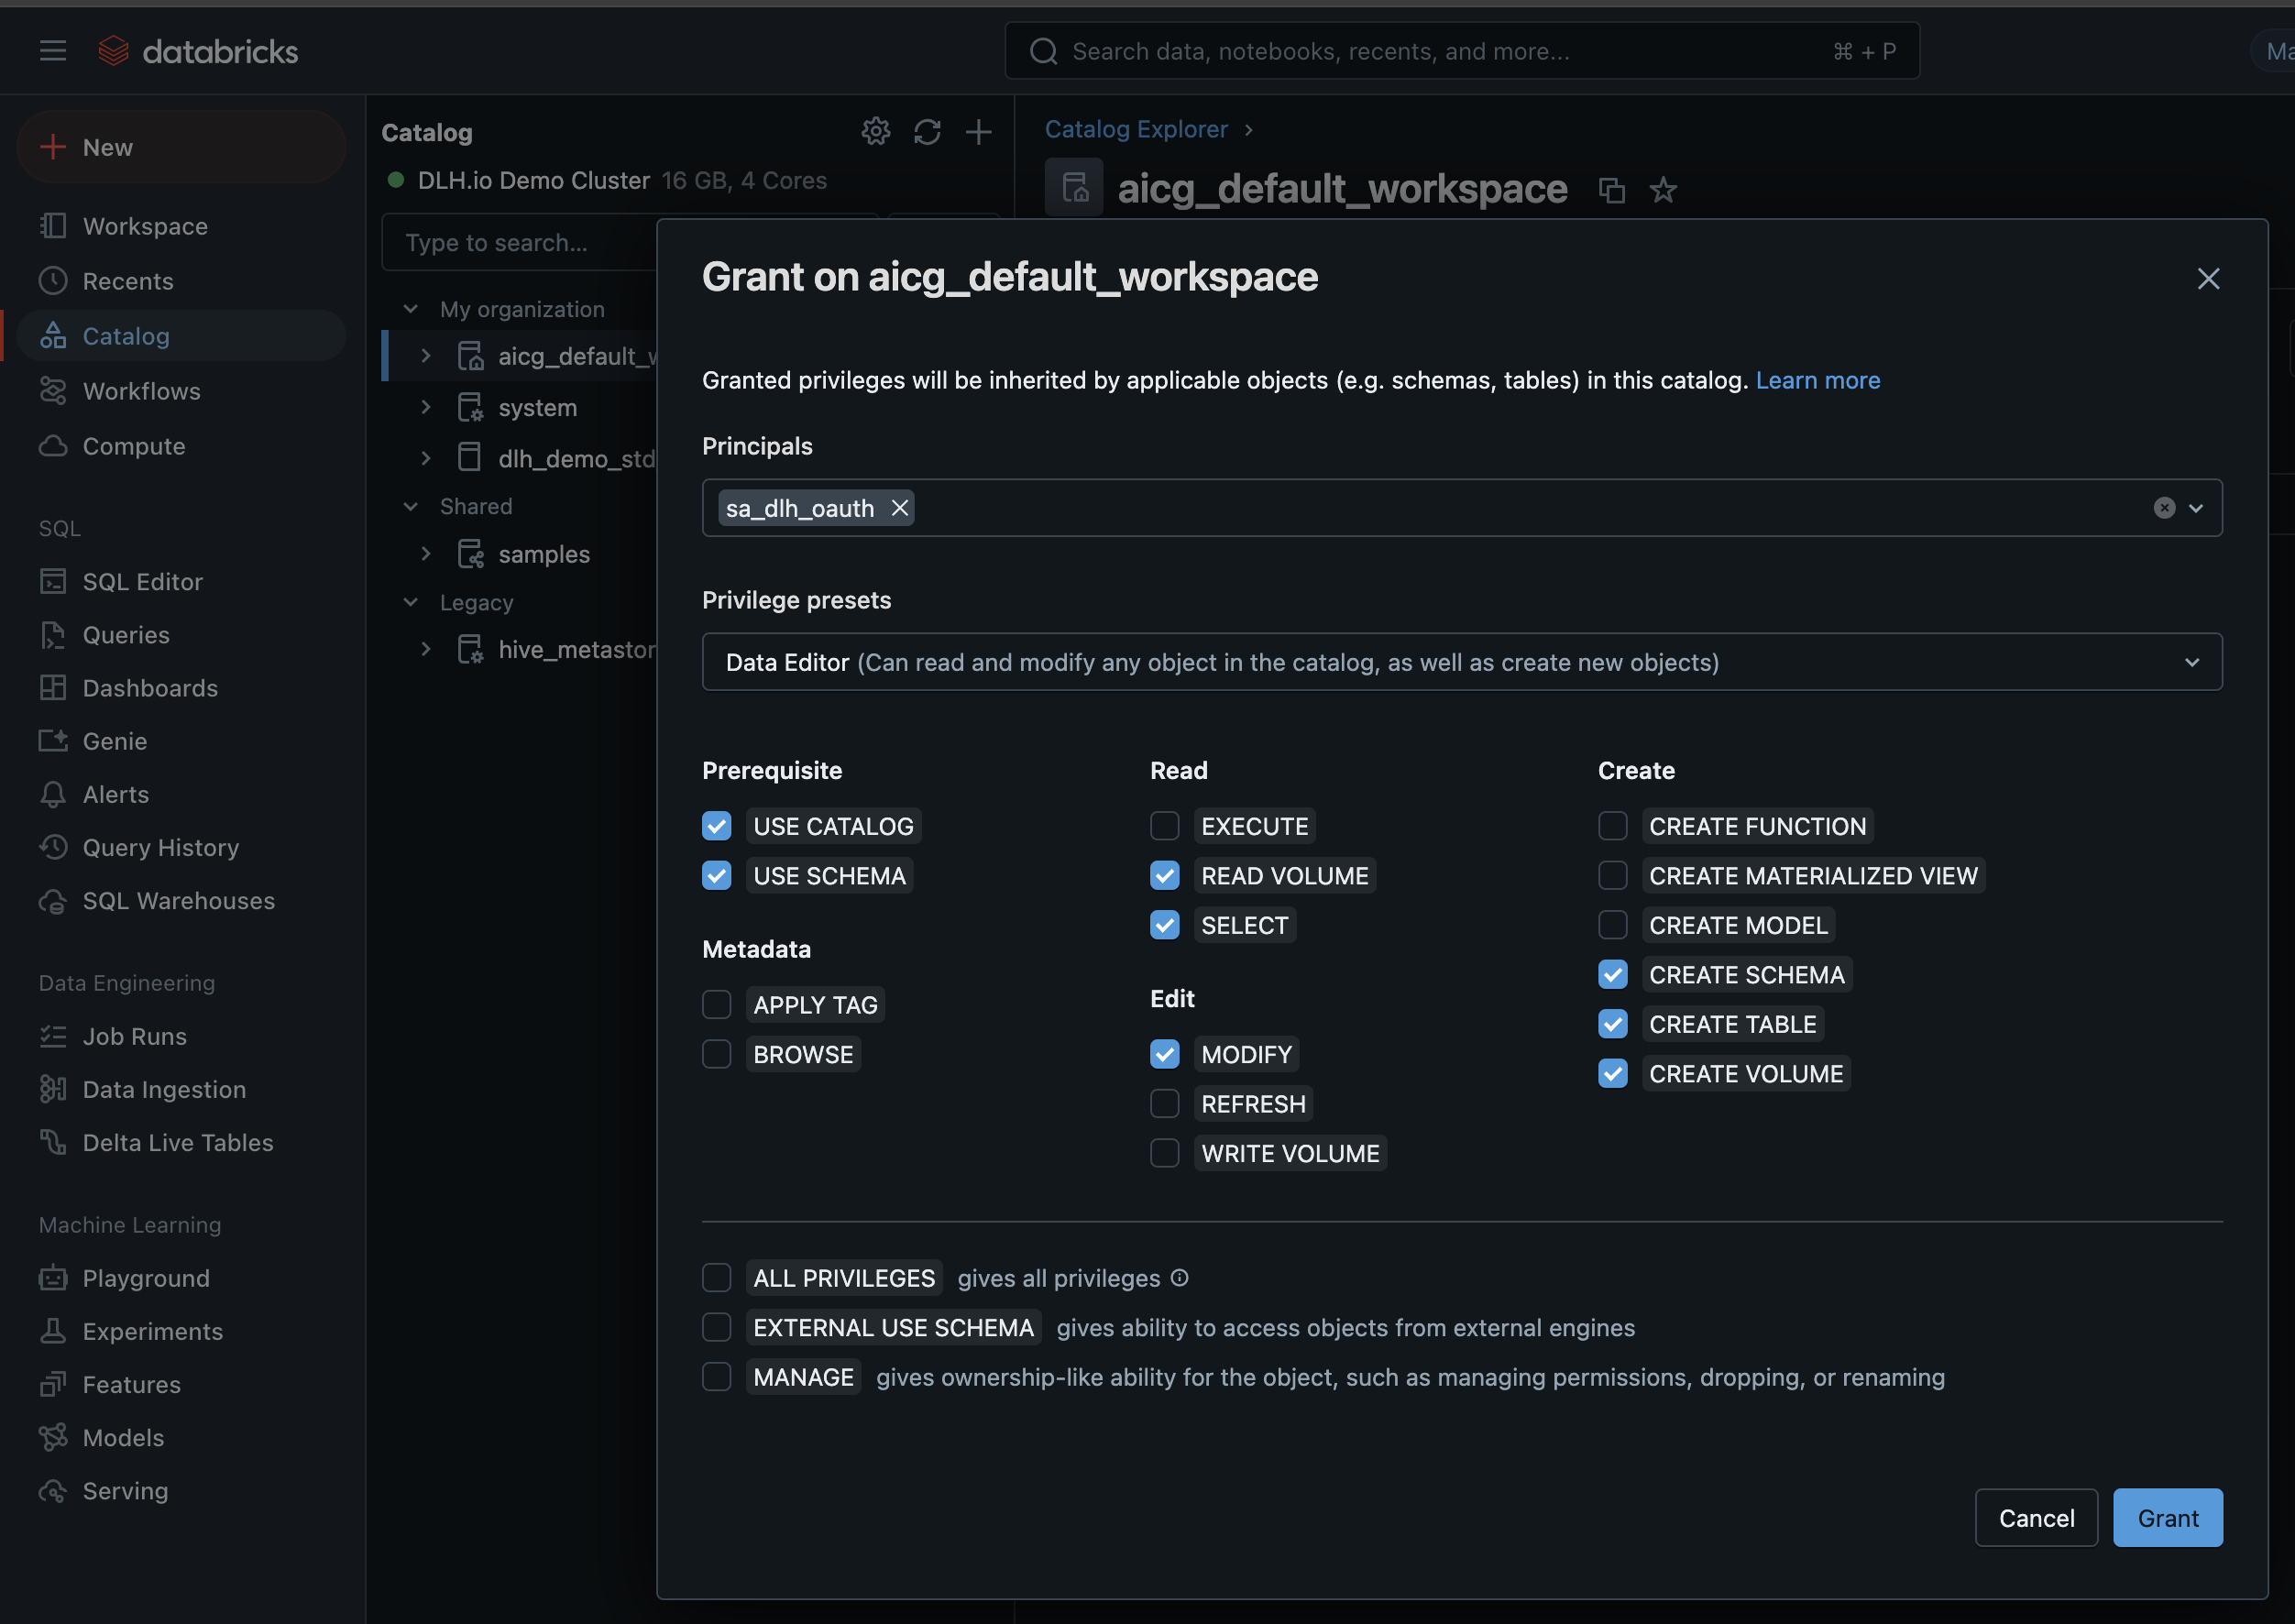Star aicg_default_workspace as a favorite

click(1662, 190)
